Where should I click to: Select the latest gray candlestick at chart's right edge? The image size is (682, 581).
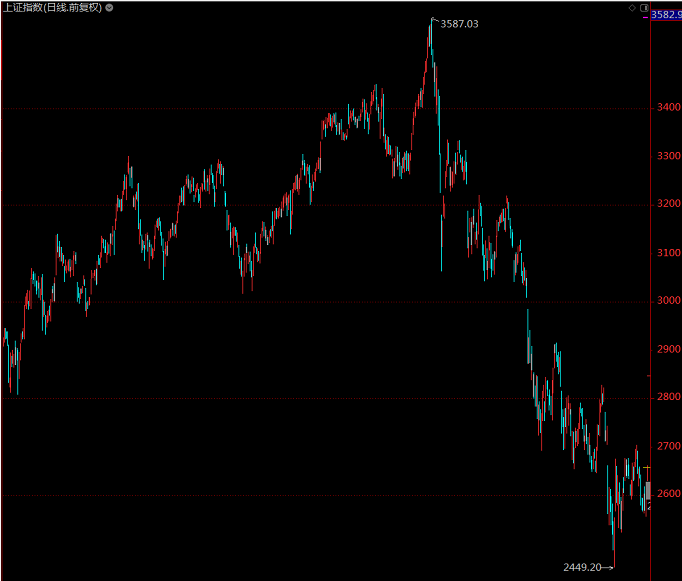646,489
